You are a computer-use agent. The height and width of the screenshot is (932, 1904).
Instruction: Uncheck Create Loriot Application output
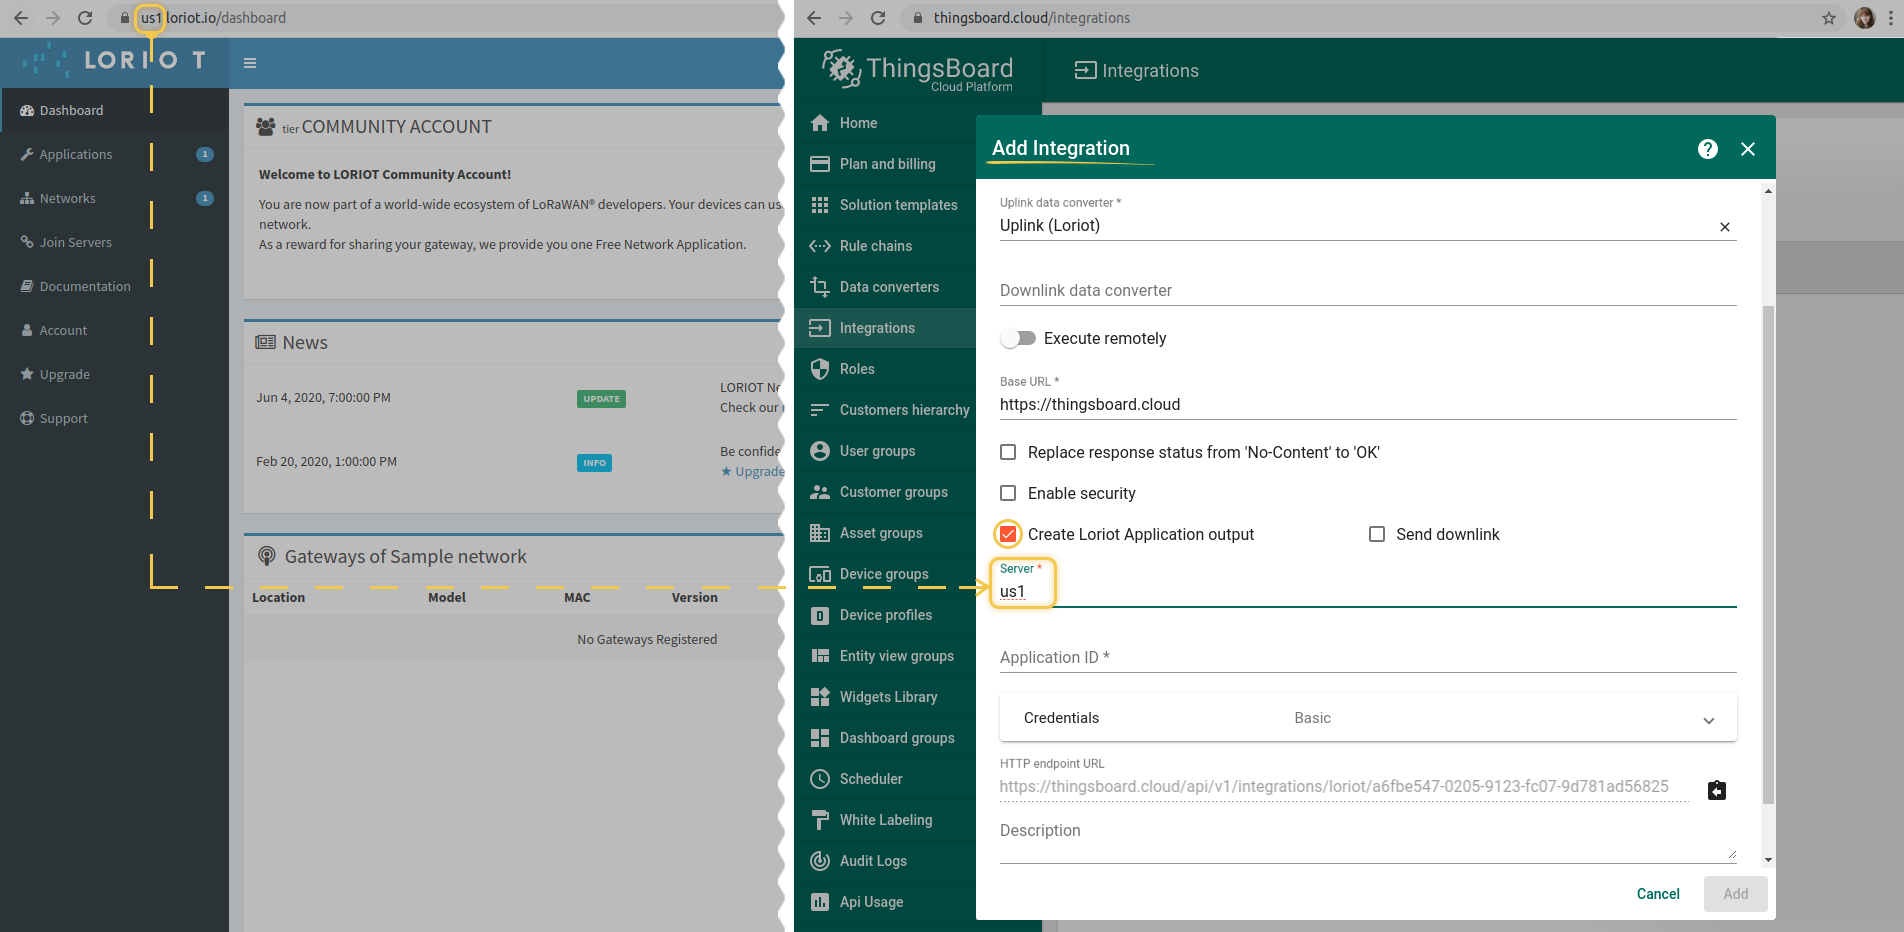coord(1008,534)
